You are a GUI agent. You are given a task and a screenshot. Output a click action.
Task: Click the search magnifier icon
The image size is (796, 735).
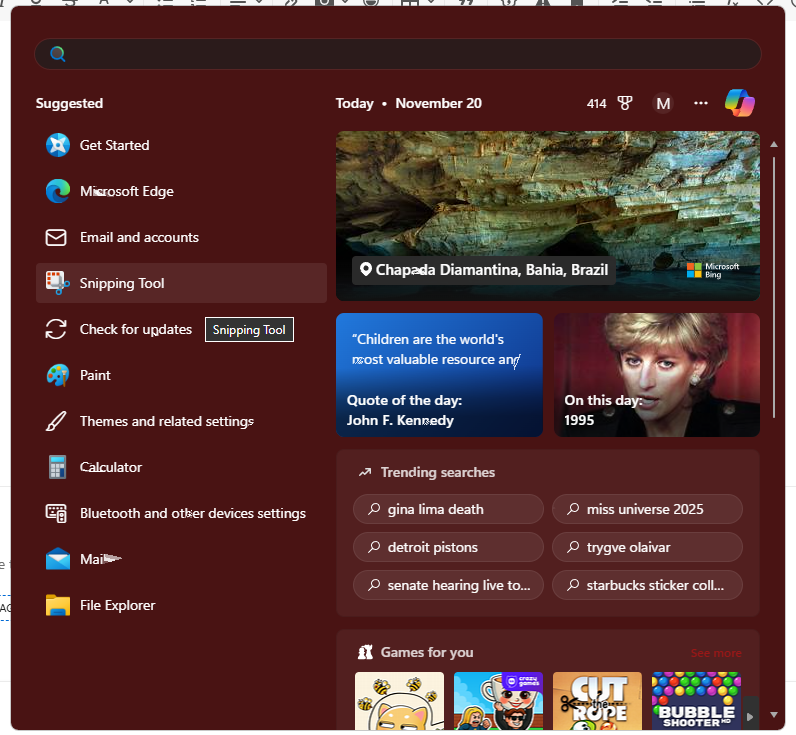click(58, 54)
